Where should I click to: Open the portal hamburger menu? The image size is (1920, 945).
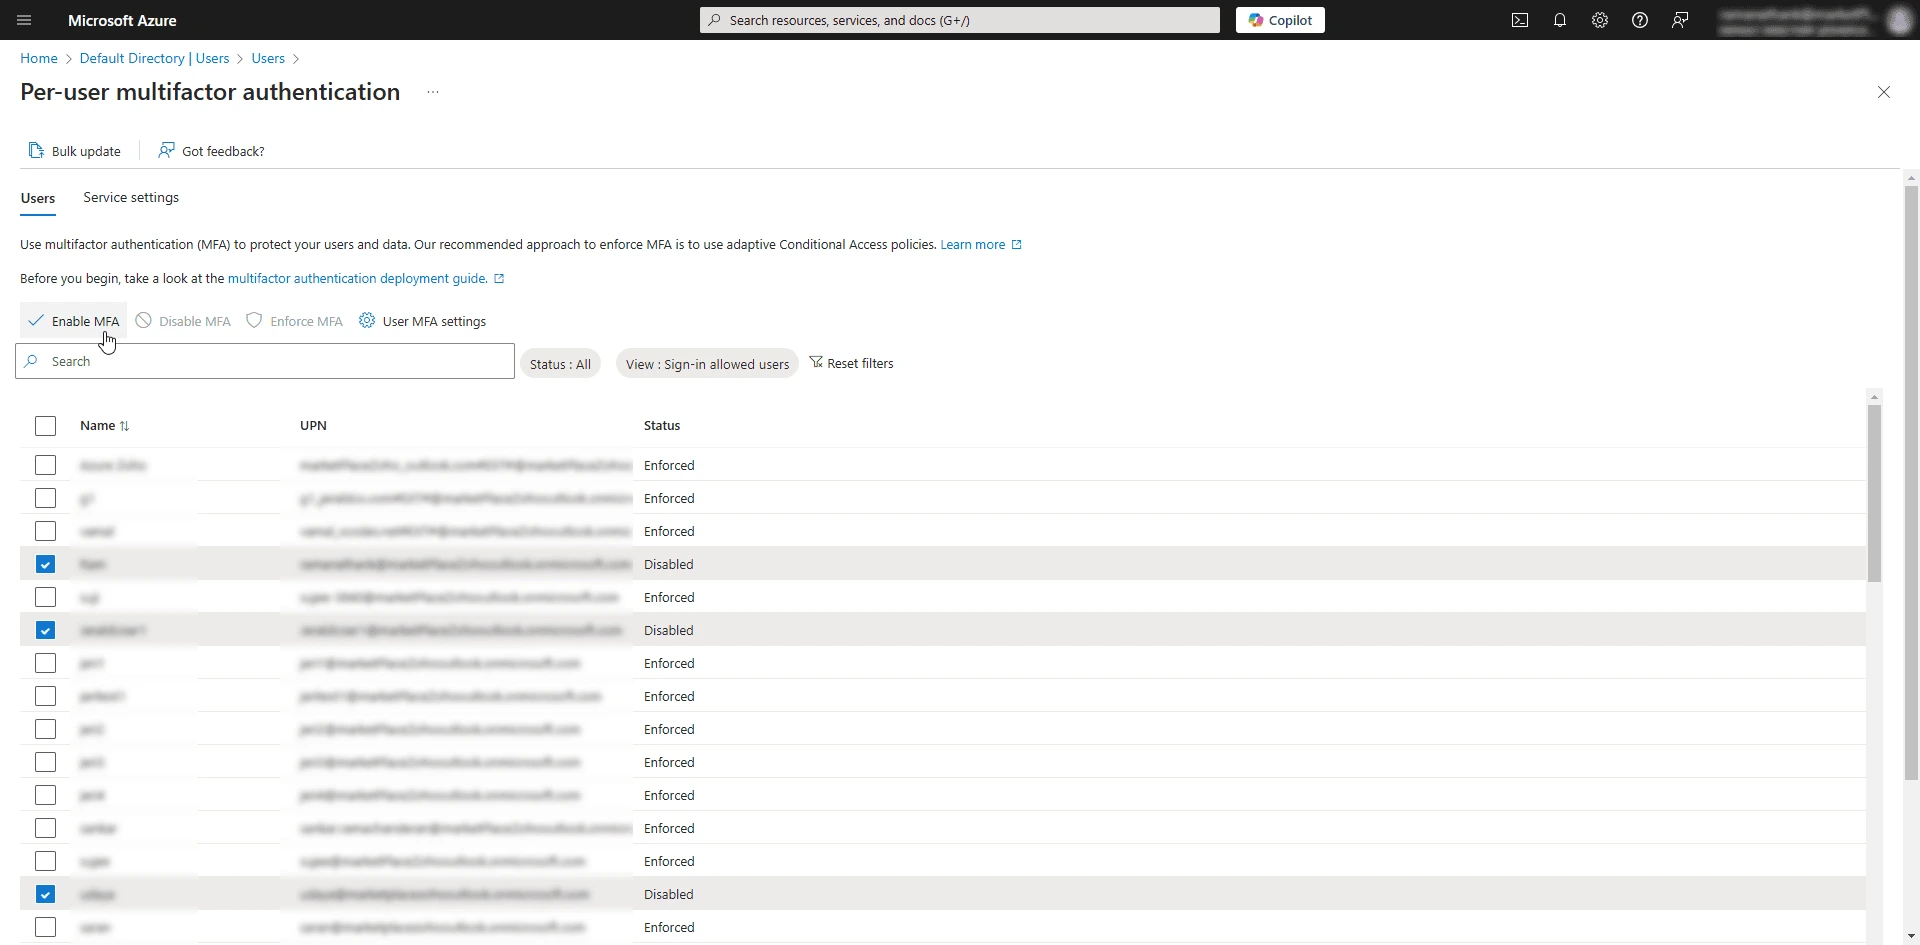[x=24, y=20]
